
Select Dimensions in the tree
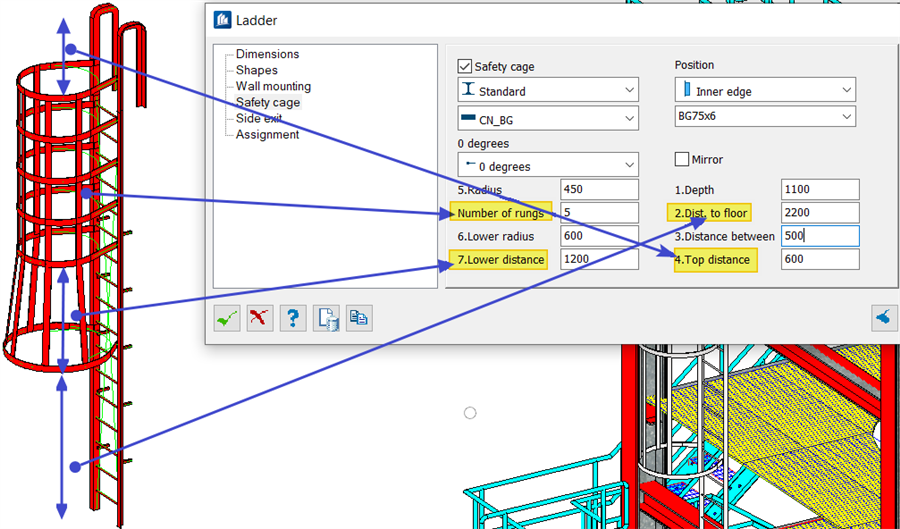[x=267, y=54]
